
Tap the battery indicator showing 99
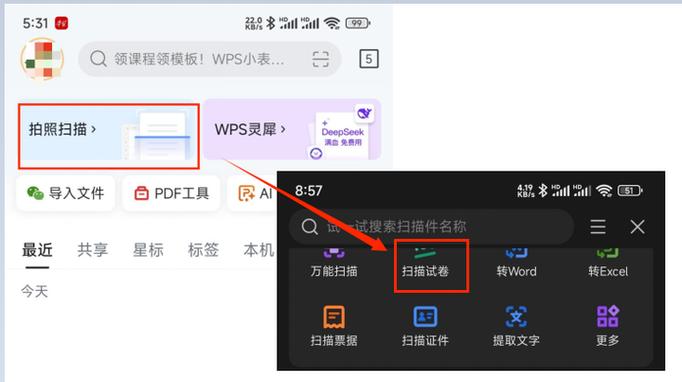358,23
